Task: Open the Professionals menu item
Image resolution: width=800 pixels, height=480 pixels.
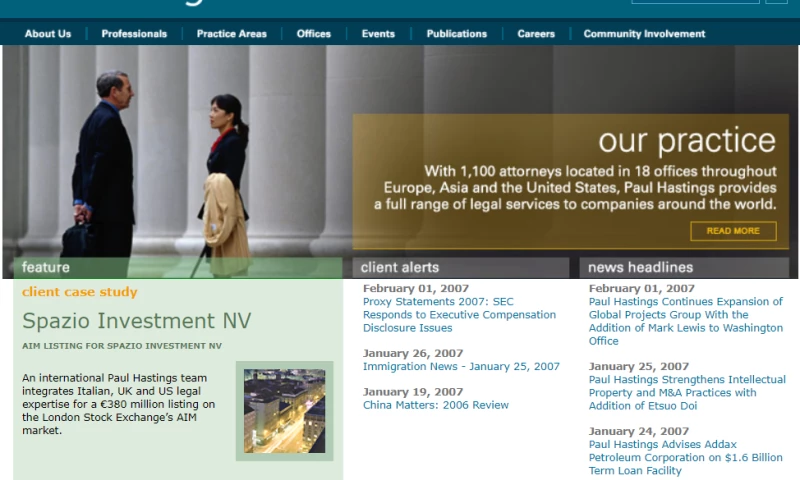Action: click(134, 34)
